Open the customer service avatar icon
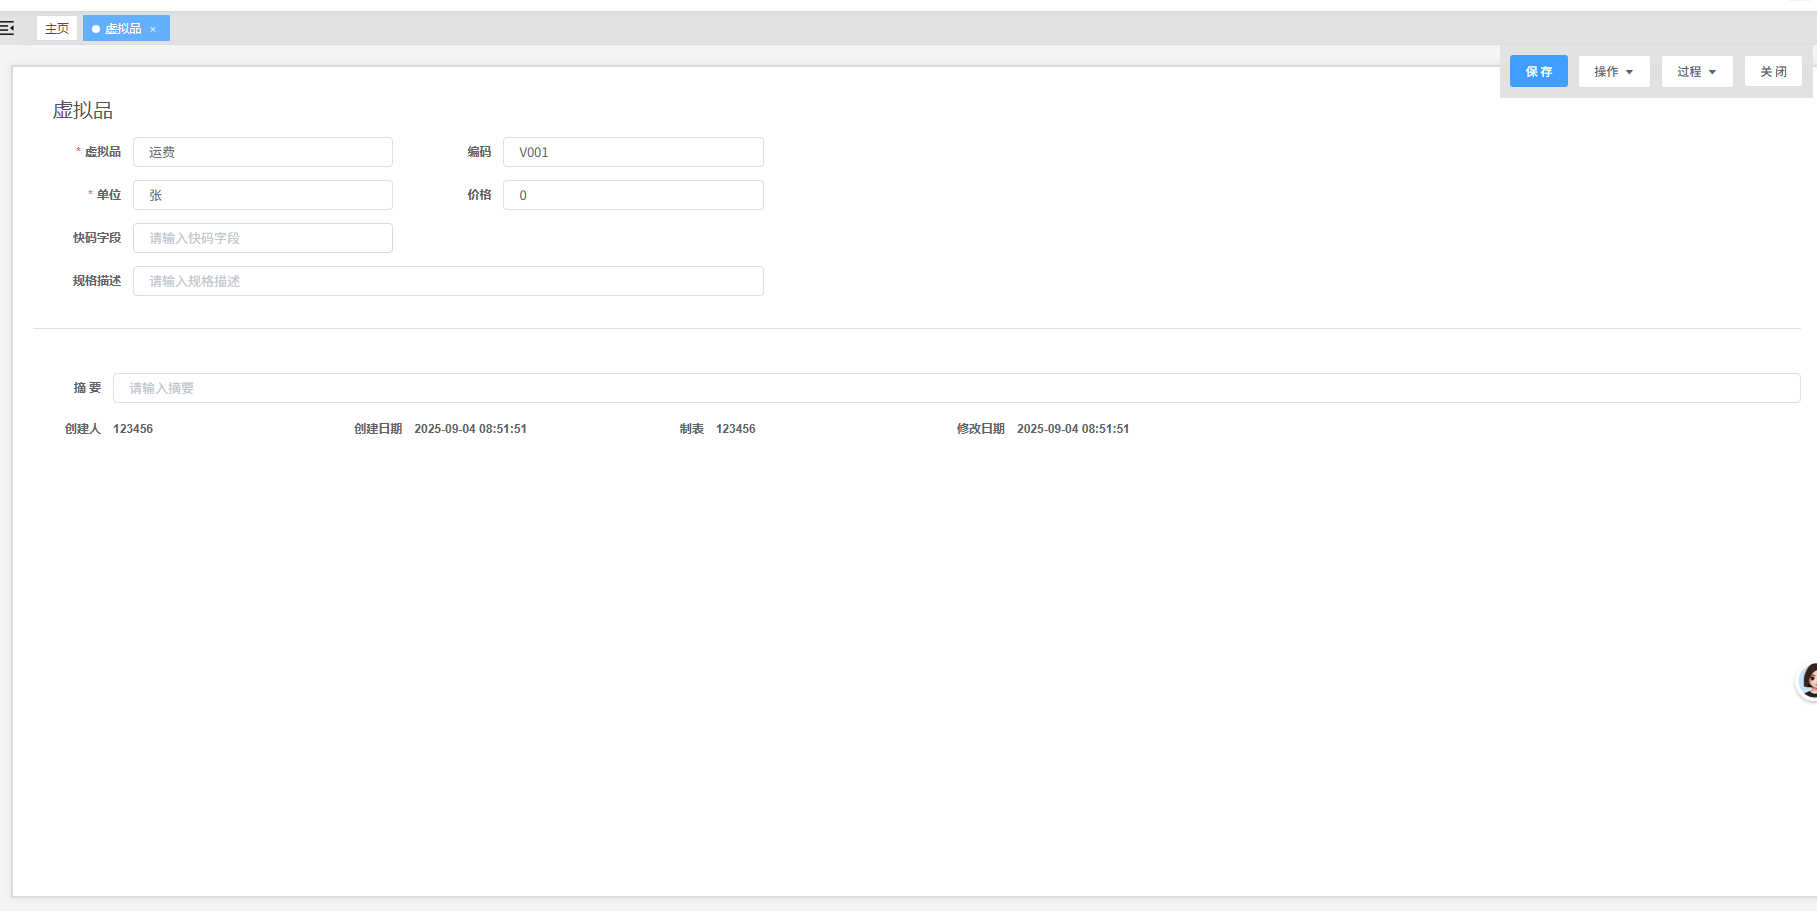1817x911 pixels. pyautogui.click(x=1808, y=681)
